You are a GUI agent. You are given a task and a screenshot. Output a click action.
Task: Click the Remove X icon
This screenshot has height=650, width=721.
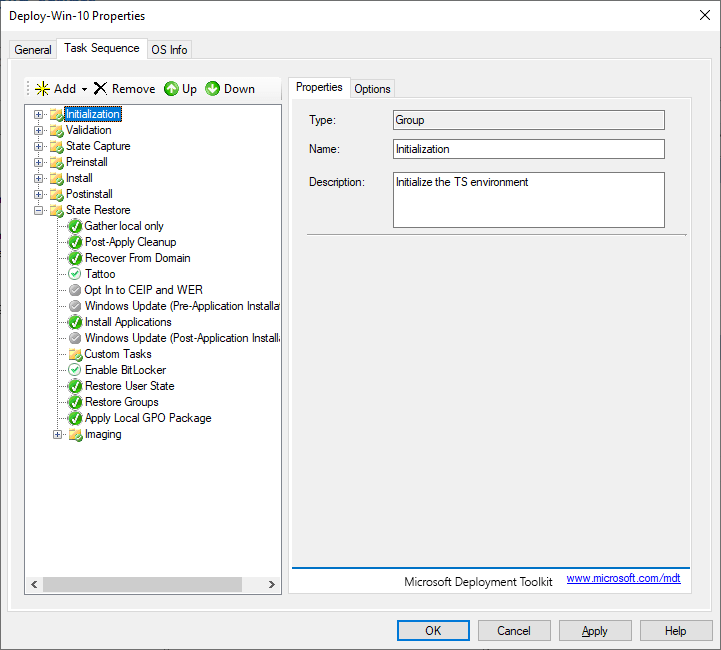click(100, 89)
